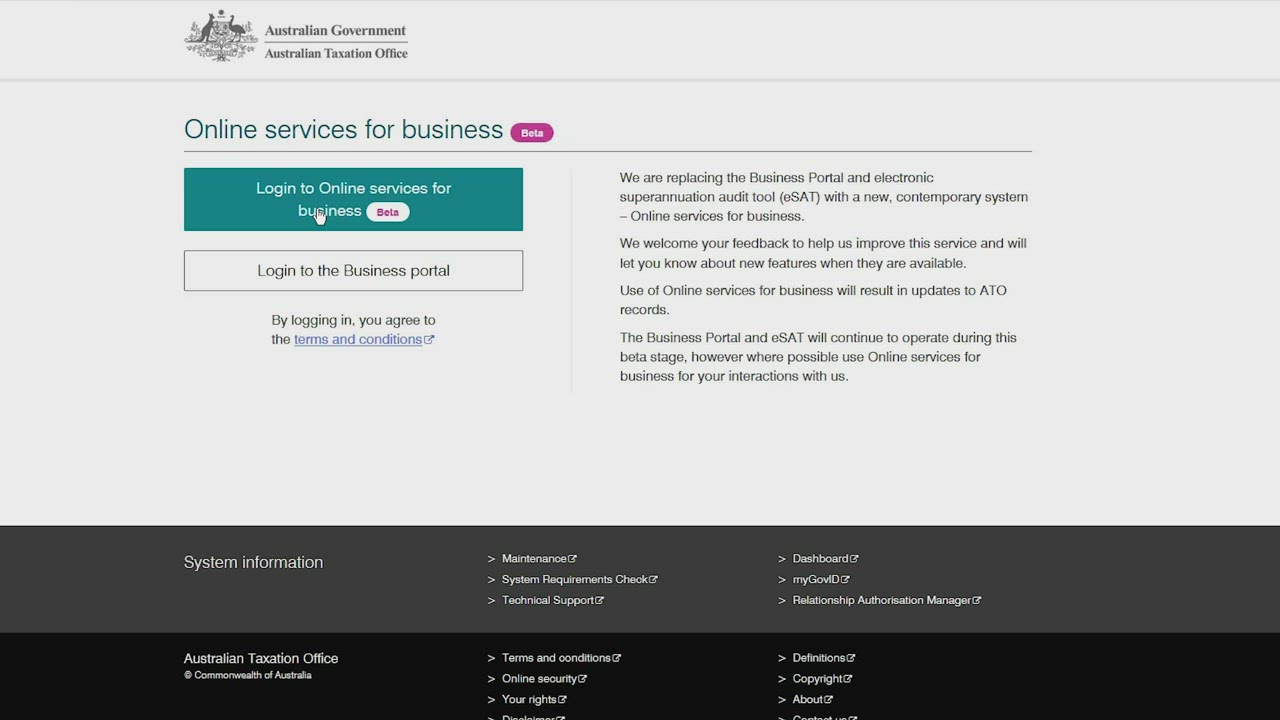Open the myGovID link

coord(815,580)
